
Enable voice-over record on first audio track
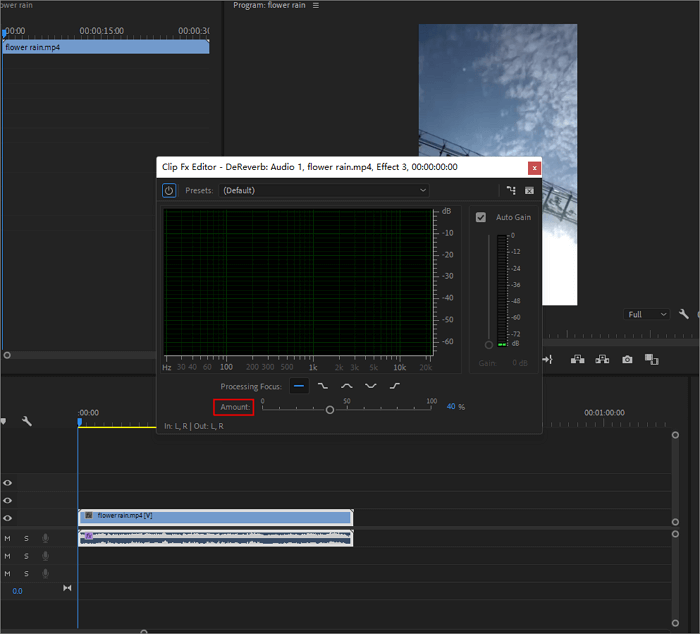click(46, 538)
